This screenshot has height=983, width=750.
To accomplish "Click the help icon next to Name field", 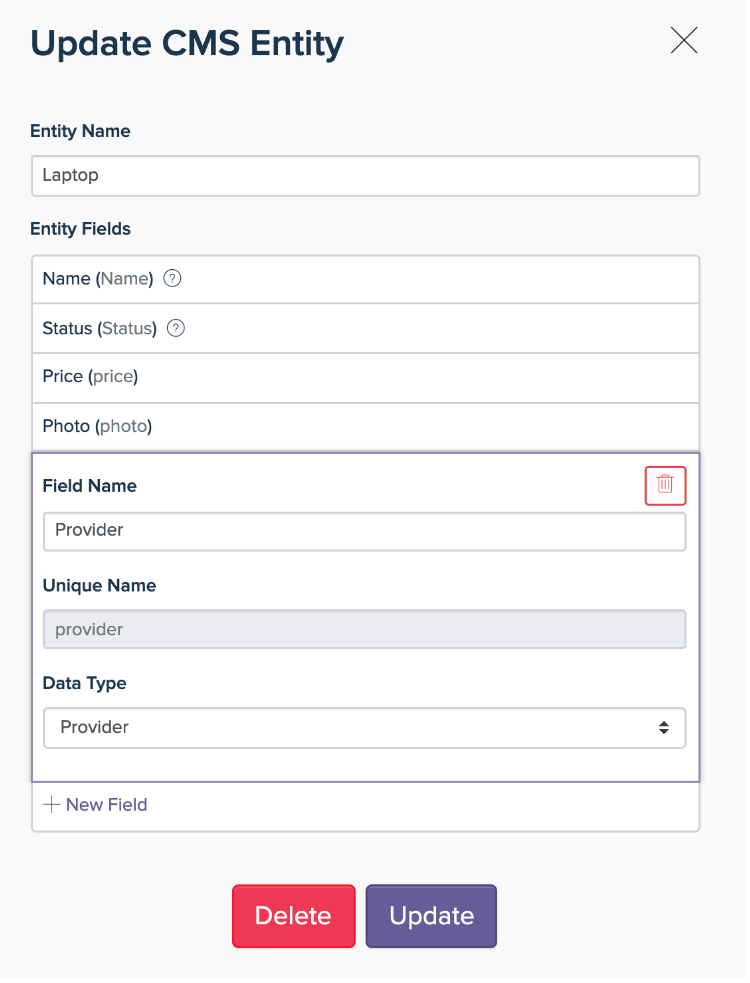I will tap(172, 279).
